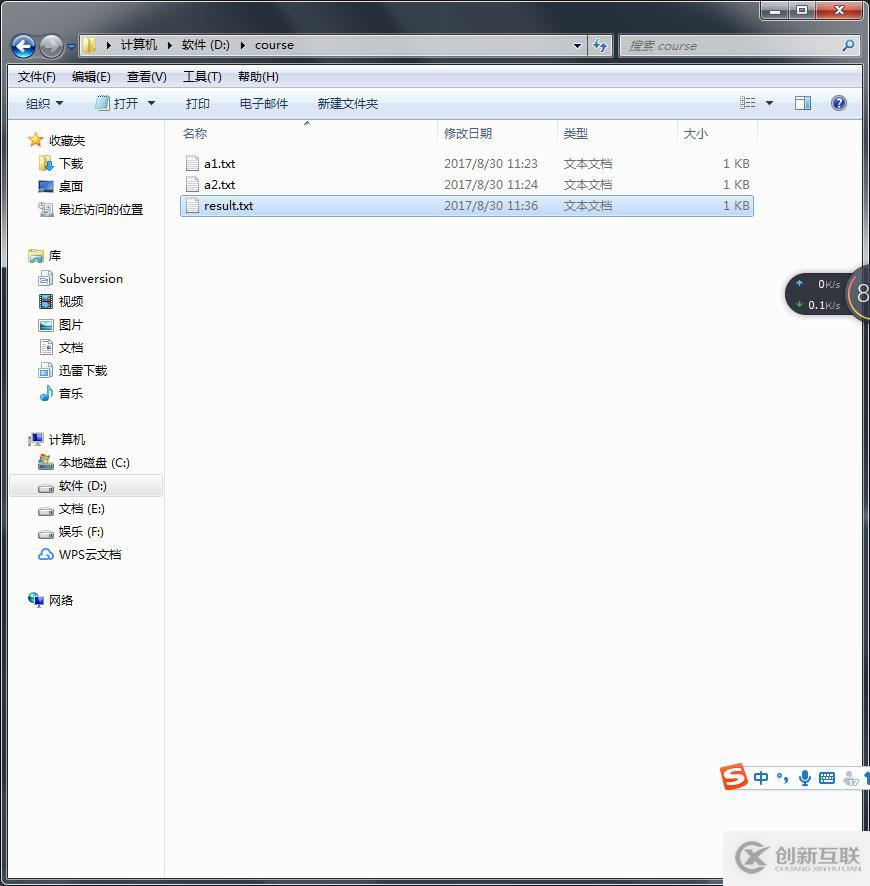
Task: Click the a2.txt file icon
Action: click(x=192, y=184)
